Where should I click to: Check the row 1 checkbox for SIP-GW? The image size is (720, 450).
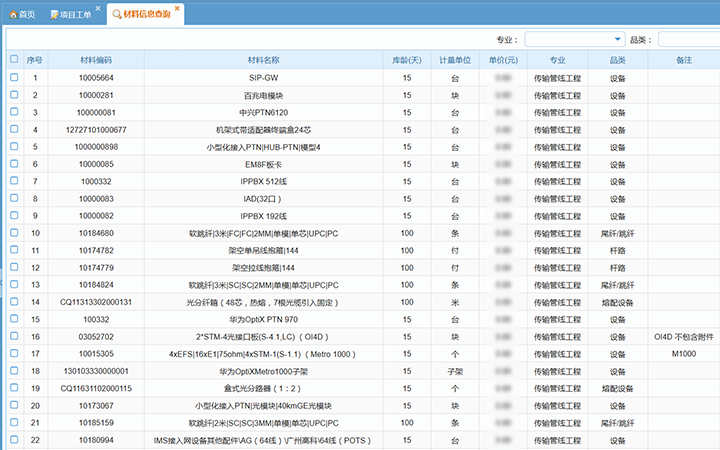tap(14, 77)
